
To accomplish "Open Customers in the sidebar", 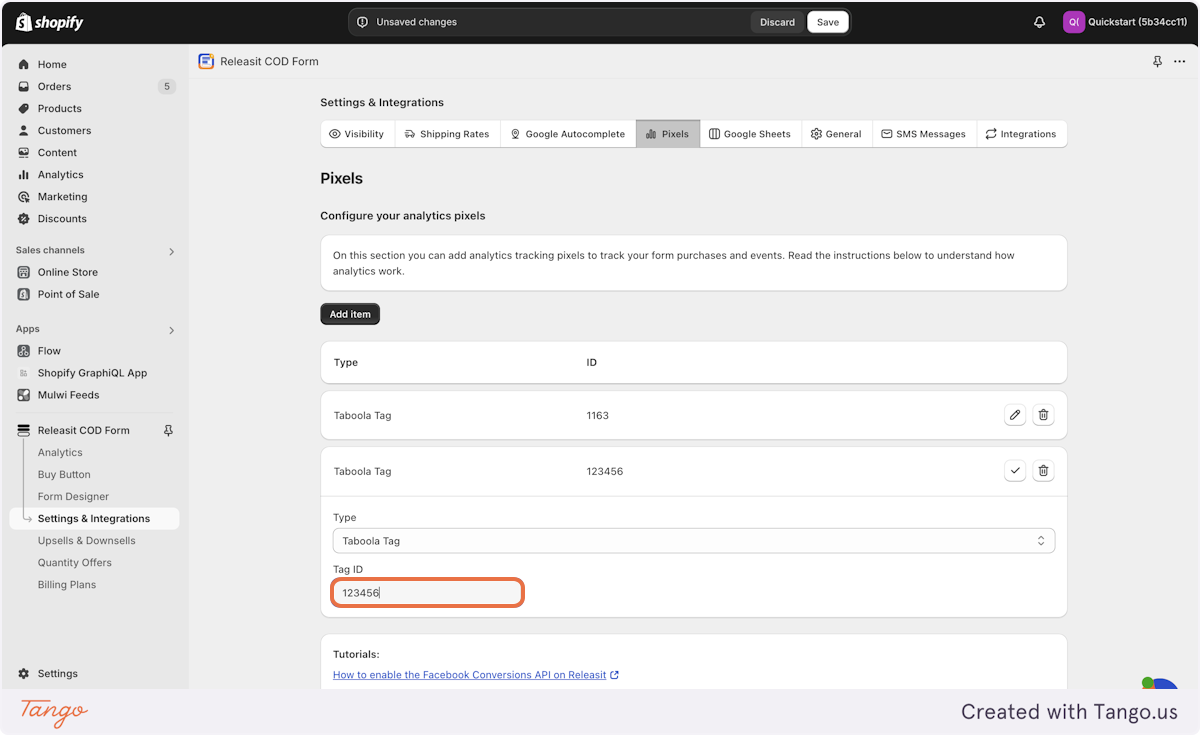I will pos(64,130).
